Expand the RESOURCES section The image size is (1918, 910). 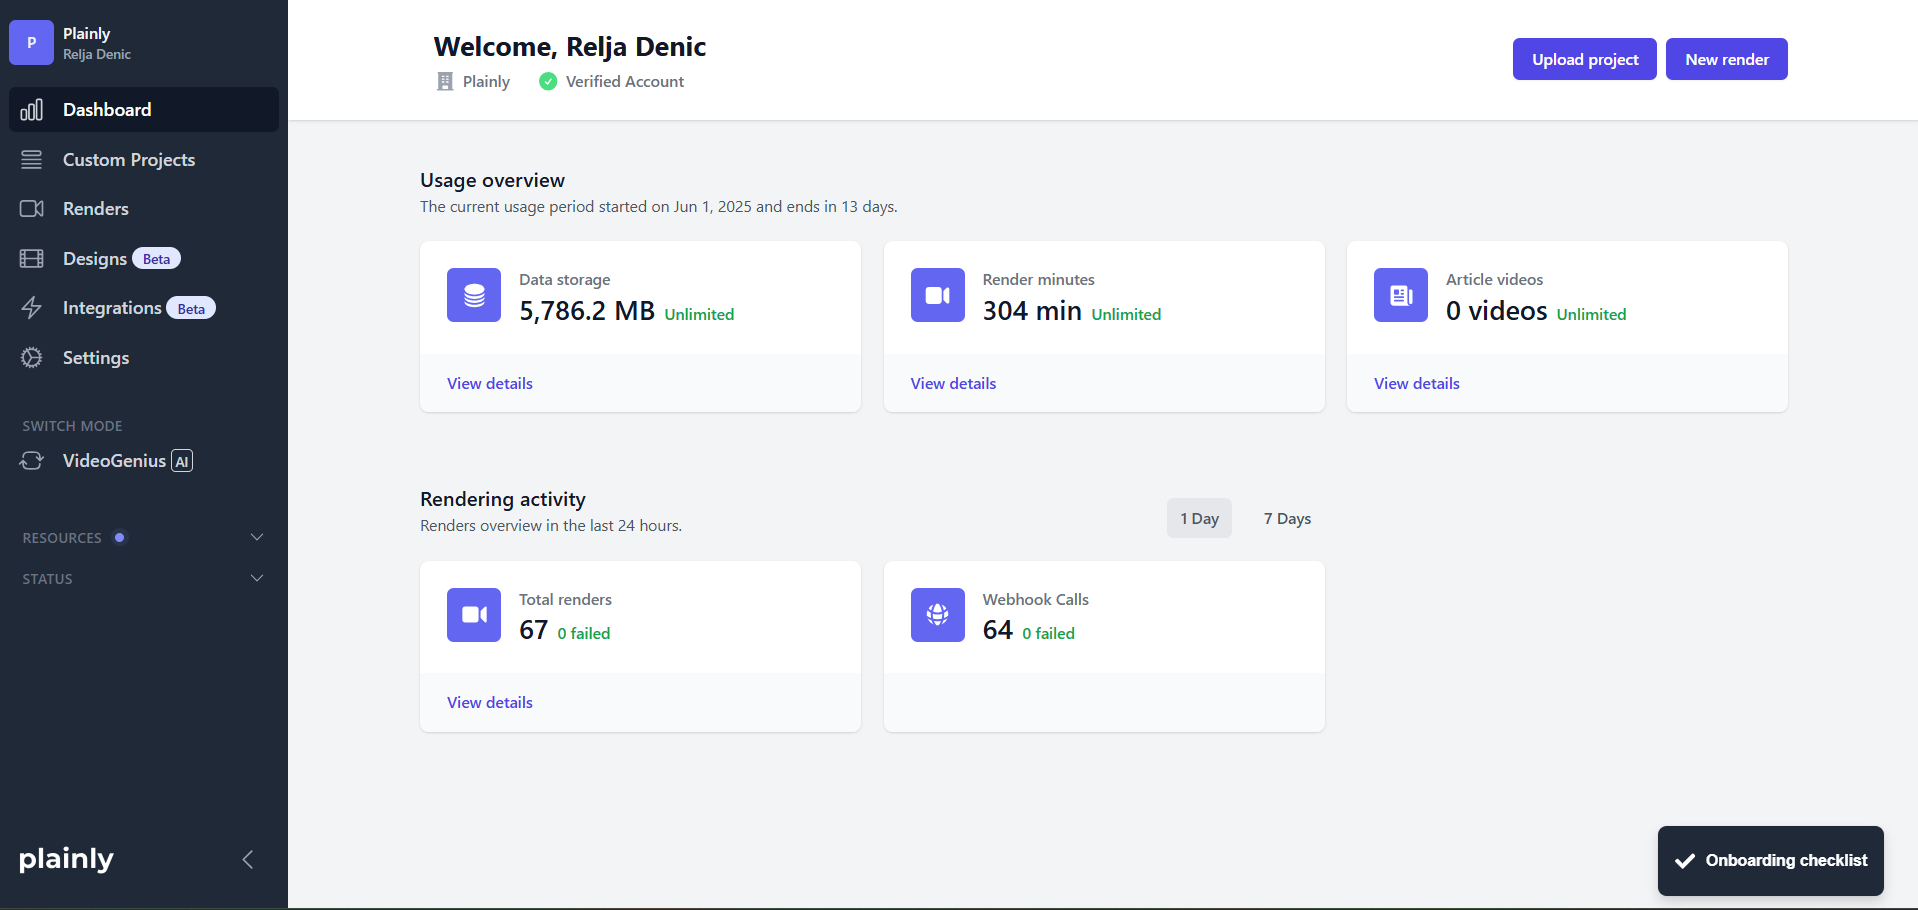(256, 537)
